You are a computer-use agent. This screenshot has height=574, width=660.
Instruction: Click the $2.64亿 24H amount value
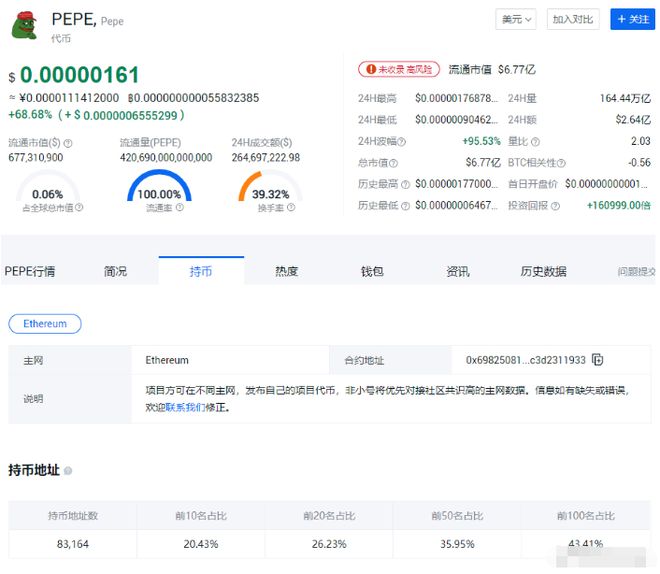[x=633, y=120]
